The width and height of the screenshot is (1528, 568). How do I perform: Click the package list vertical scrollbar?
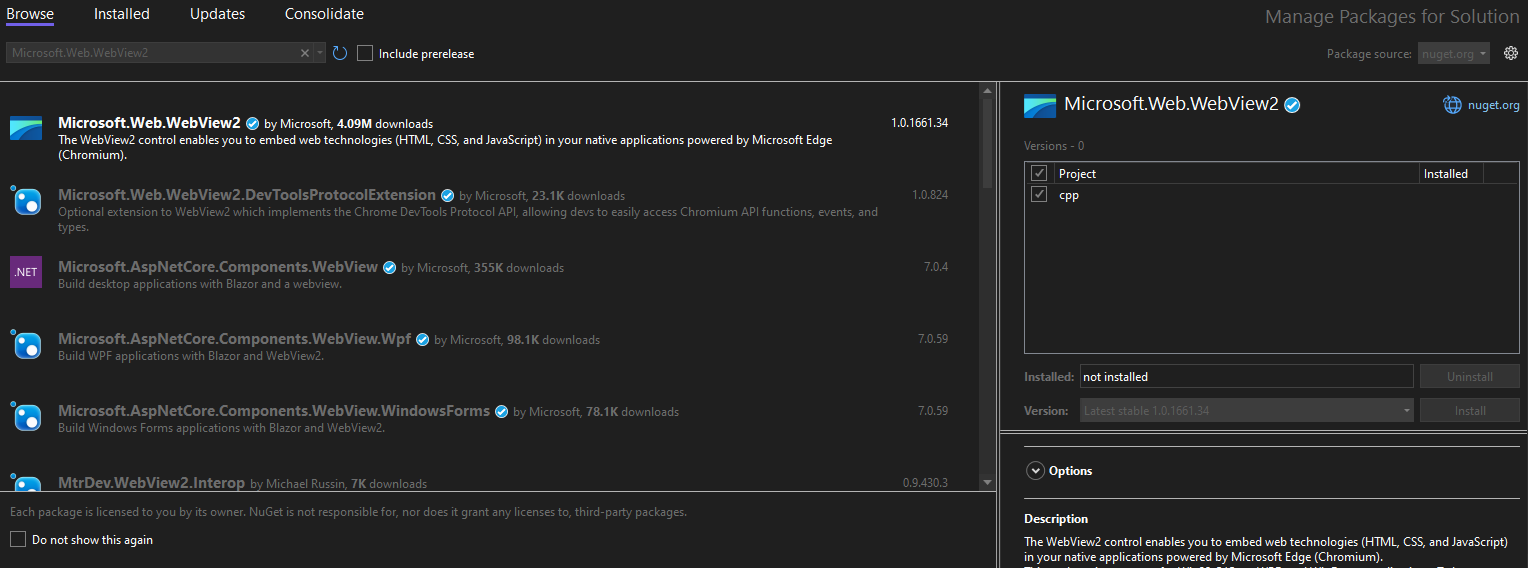988,150
